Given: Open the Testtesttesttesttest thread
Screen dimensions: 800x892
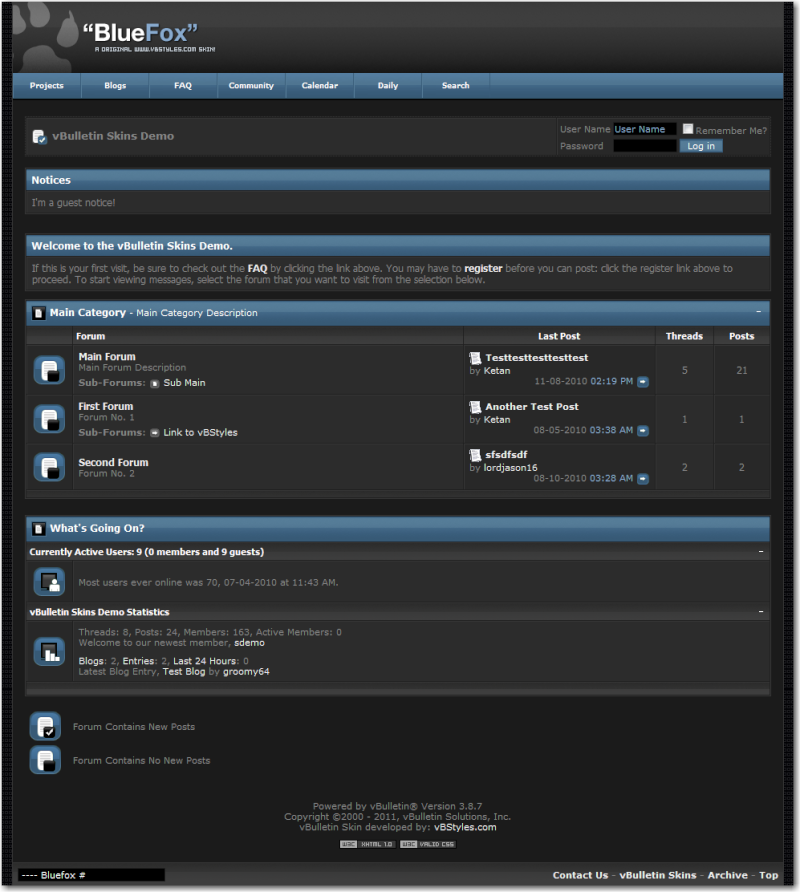Looking at the screenshot, I should point(537,358).
